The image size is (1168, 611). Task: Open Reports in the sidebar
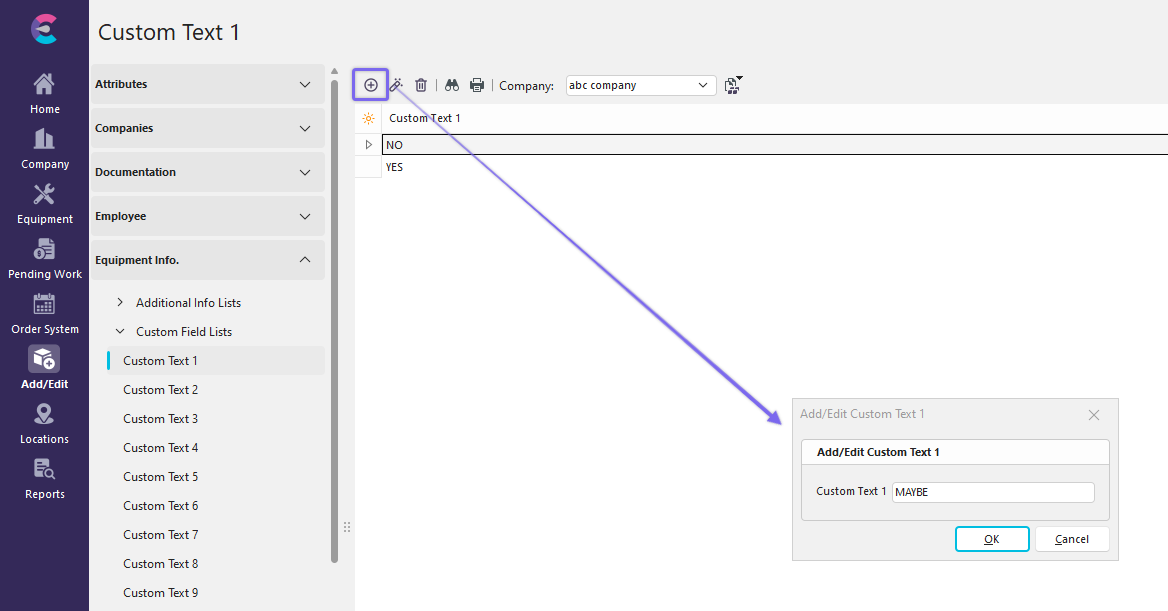[x=44, y=479]
